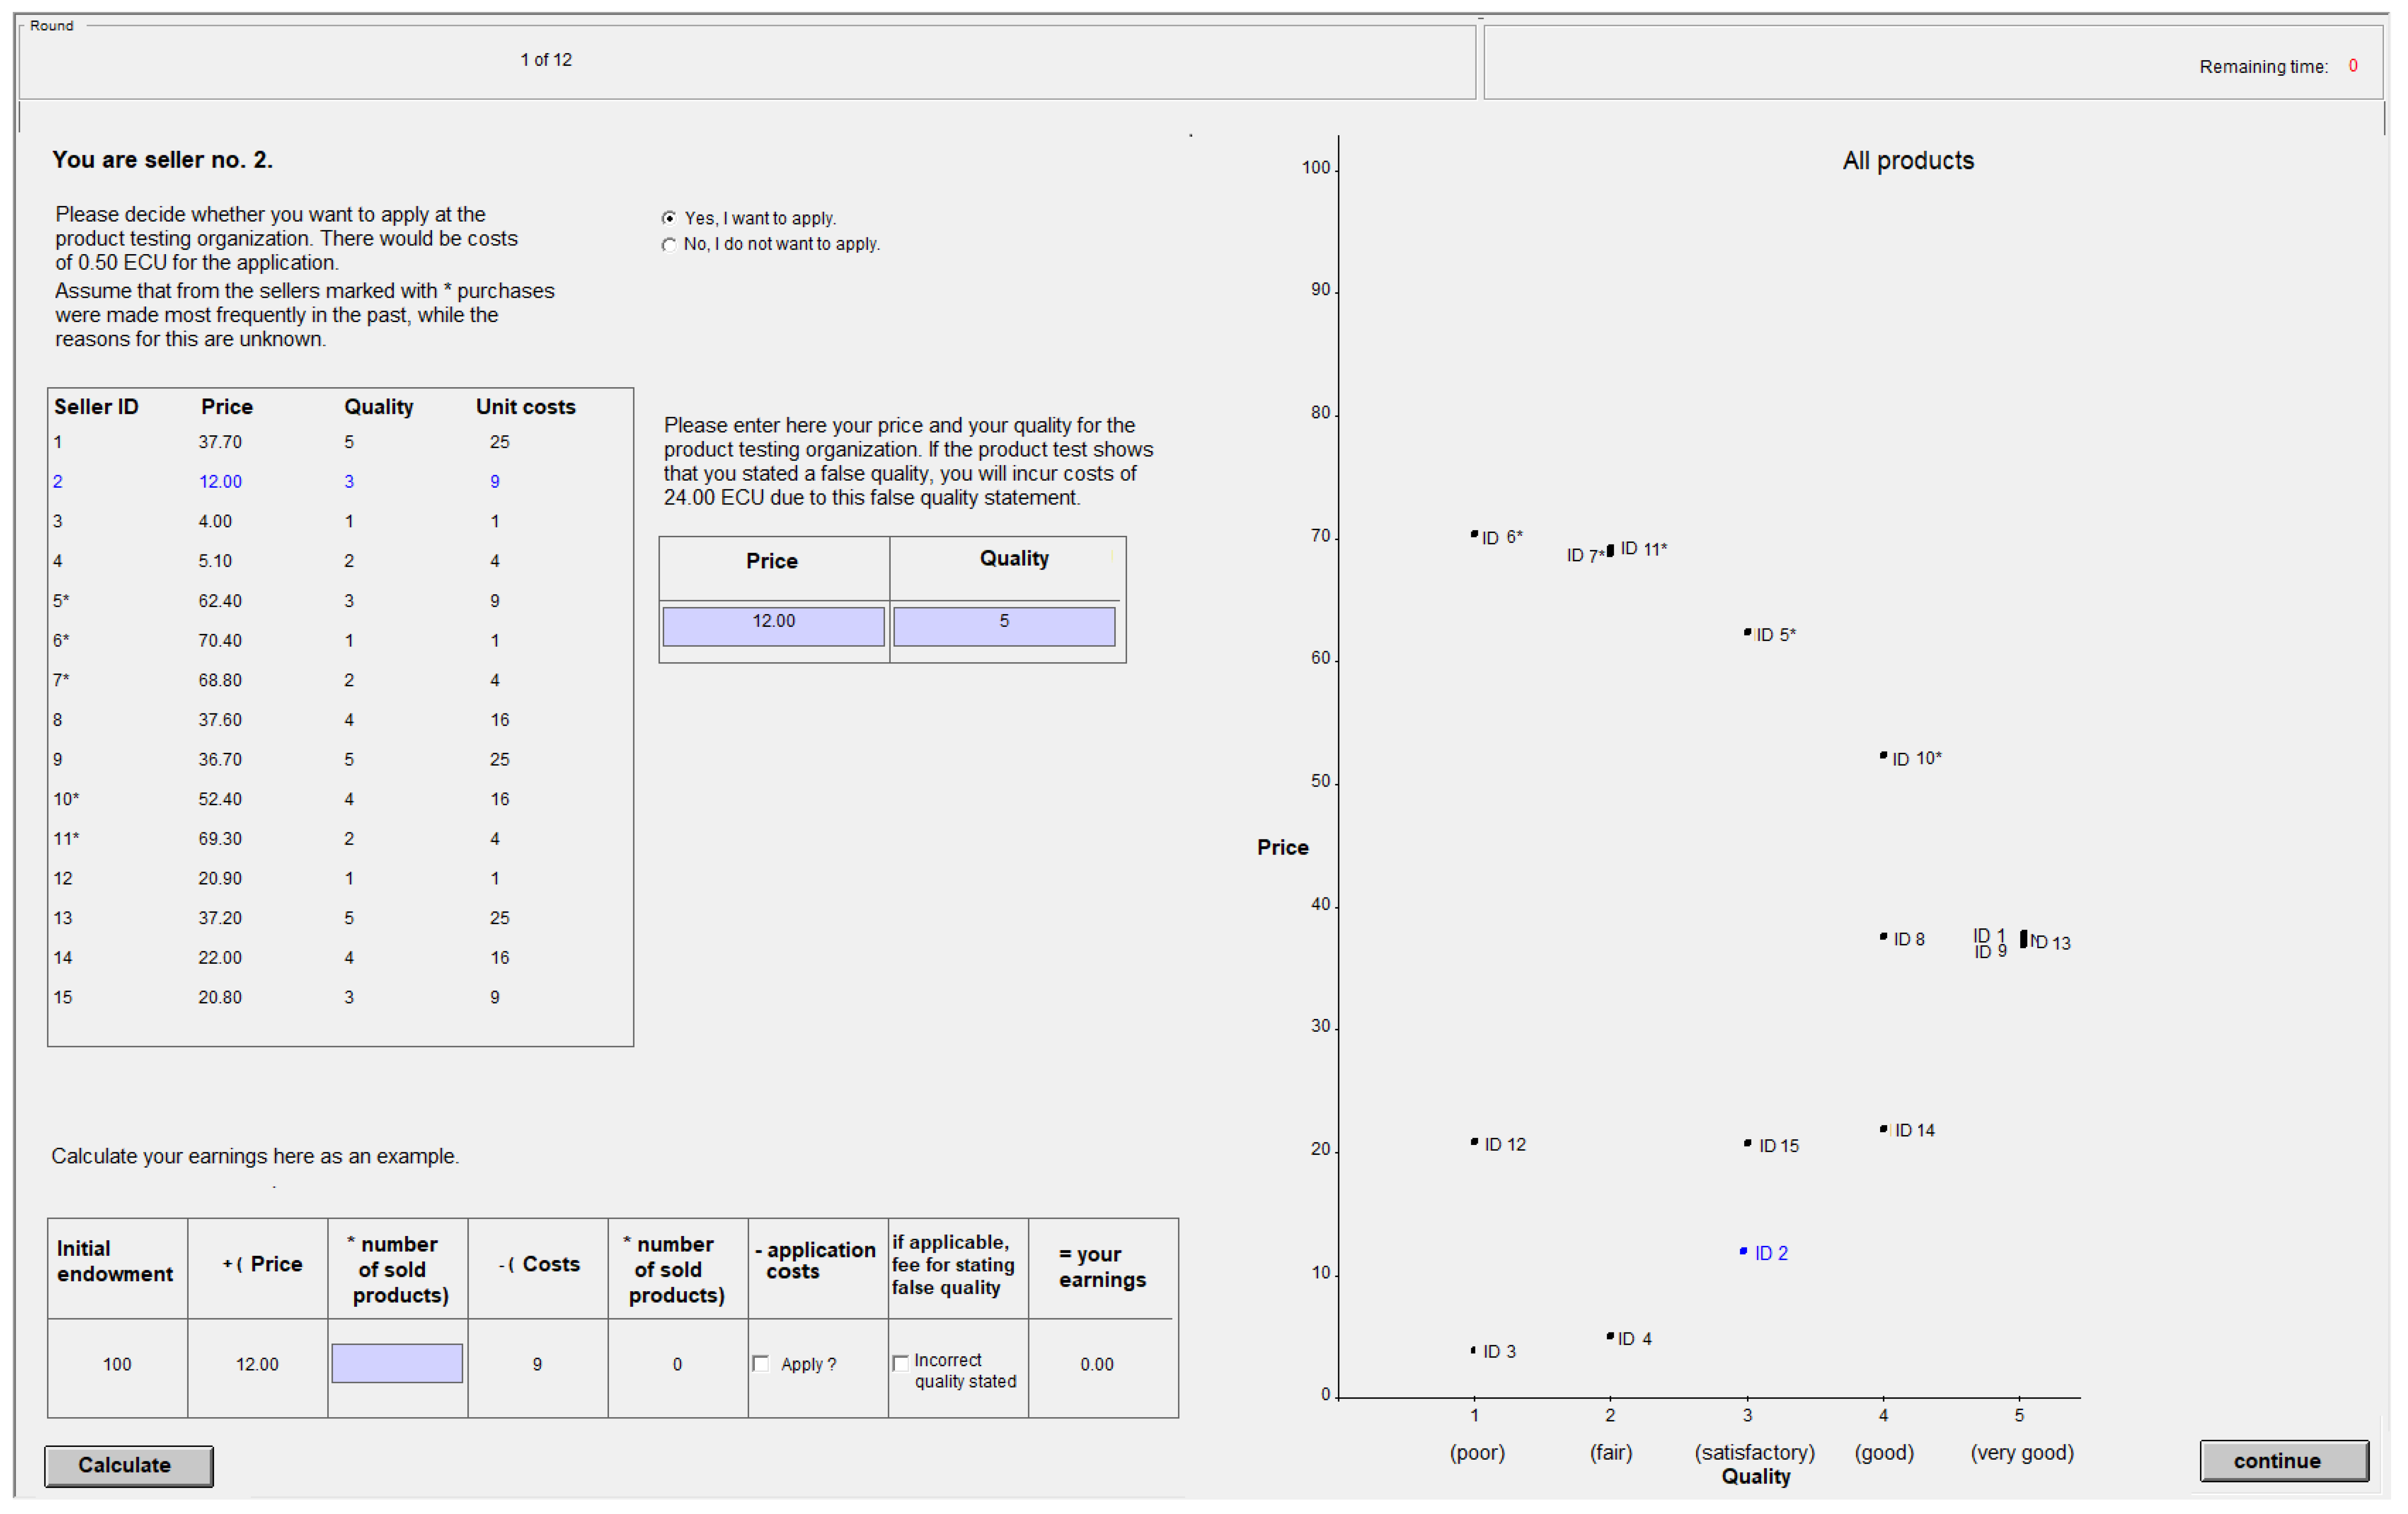
Task: Click the Calculate button
Action: tap(128, 1465)
